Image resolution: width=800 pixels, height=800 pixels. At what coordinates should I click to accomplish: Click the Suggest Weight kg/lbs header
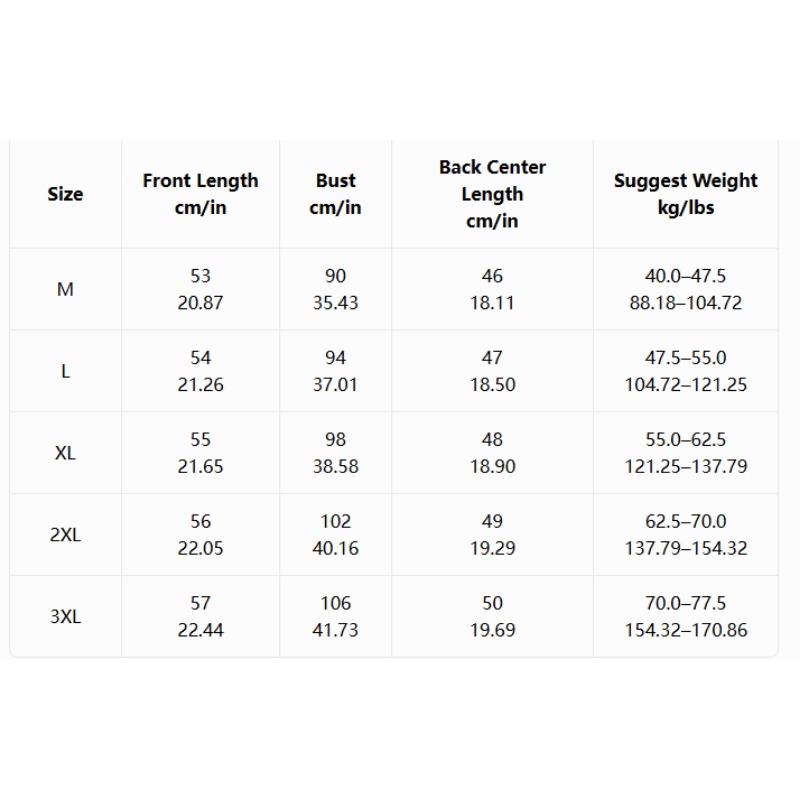point(686,194)
